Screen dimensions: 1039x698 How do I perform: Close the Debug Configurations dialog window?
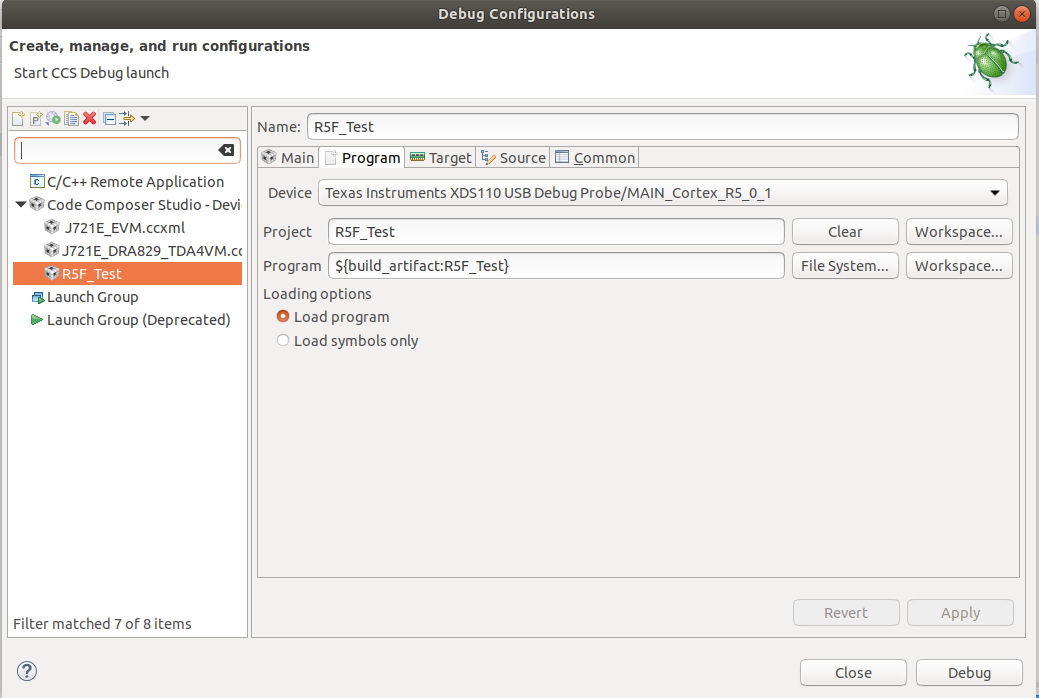[1022, 13]
